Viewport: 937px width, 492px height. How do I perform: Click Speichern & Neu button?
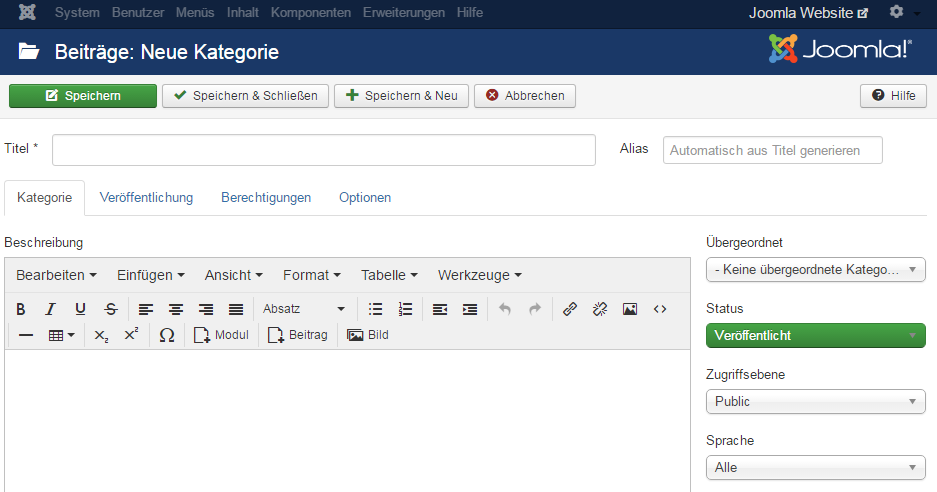pyautogui.click(x=402, y=96)
